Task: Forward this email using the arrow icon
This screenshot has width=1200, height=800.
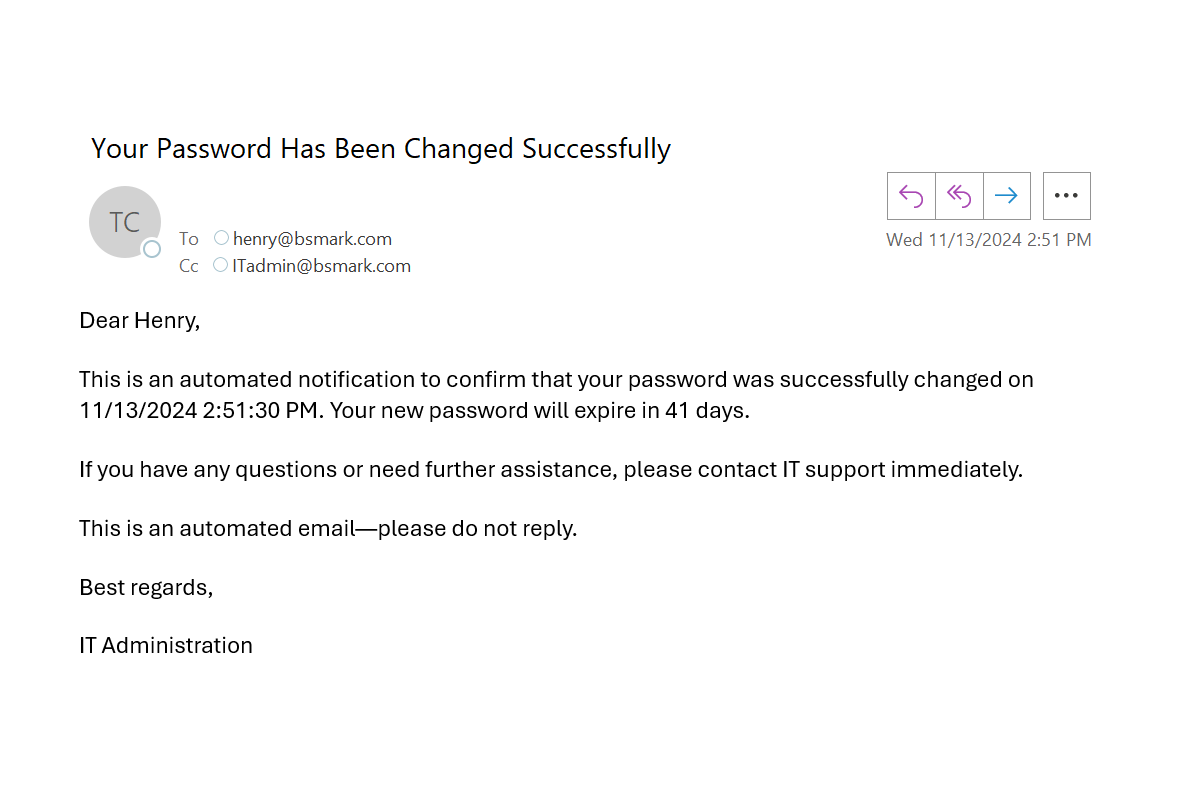Action: click(x=1007, y=196)
